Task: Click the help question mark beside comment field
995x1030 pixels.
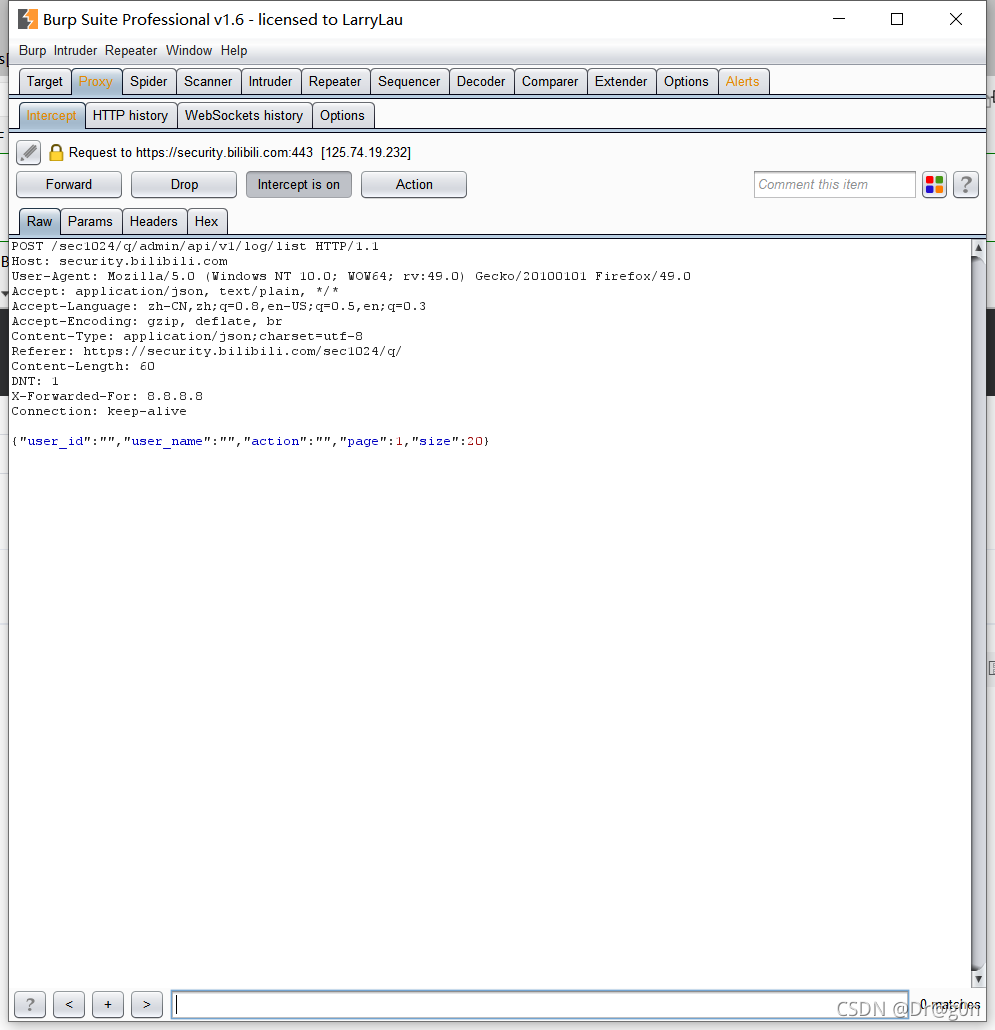Action: pyautogui.click(x=965, y=185)
